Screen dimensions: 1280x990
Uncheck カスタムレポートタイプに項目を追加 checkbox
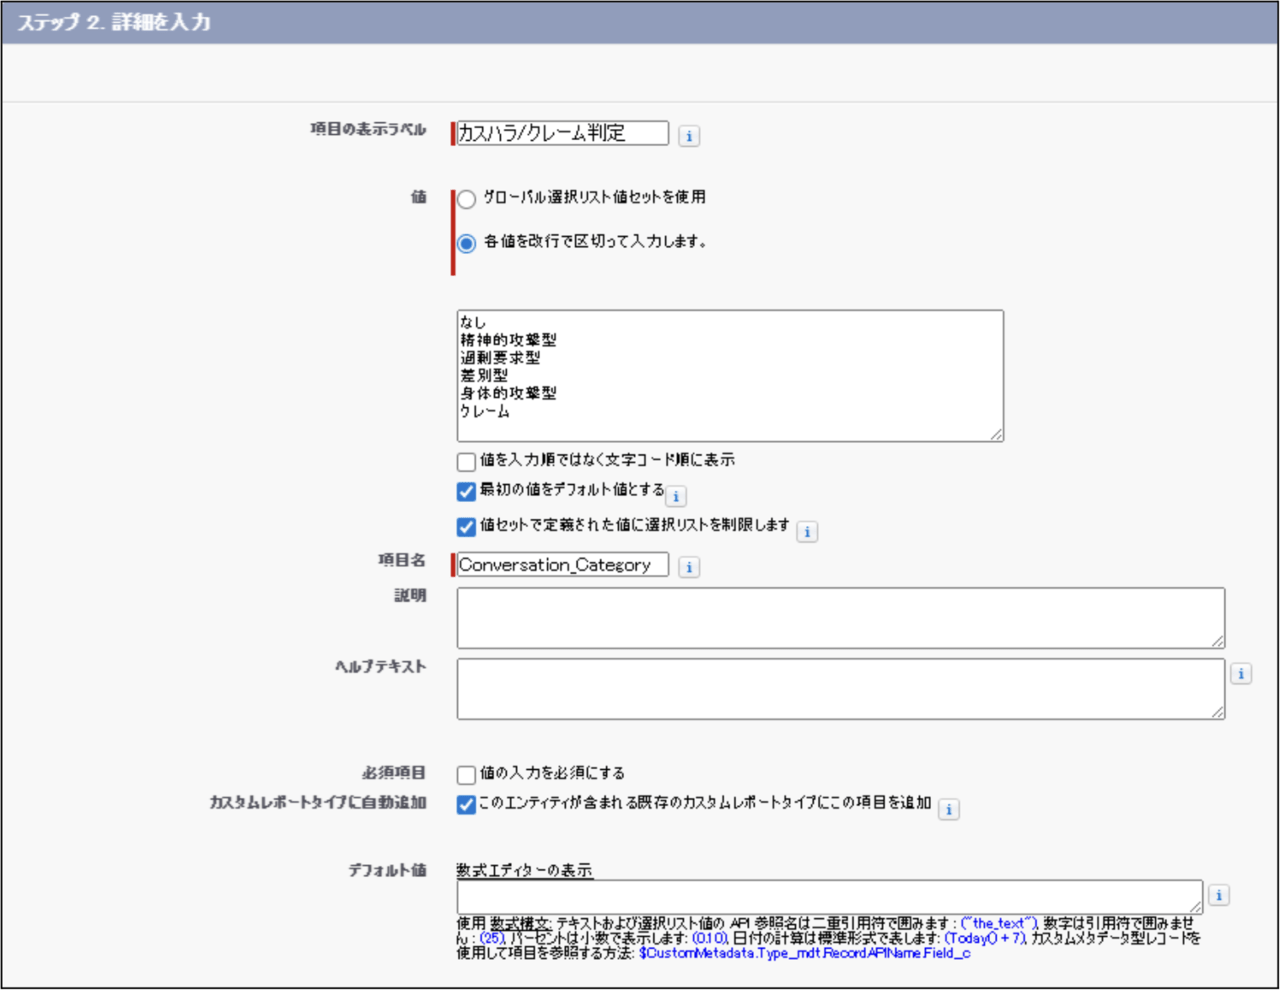(x=466, y=804)
